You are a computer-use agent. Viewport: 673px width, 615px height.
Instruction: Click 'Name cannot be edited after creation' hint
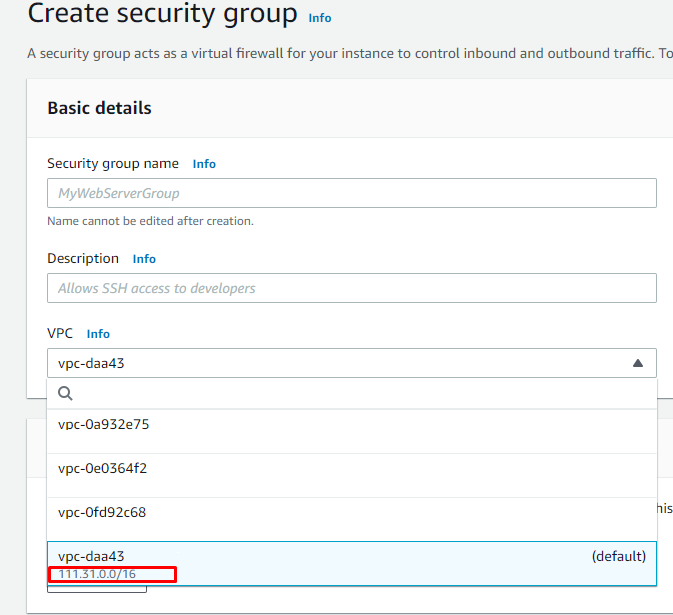click(x=150, y=221)
